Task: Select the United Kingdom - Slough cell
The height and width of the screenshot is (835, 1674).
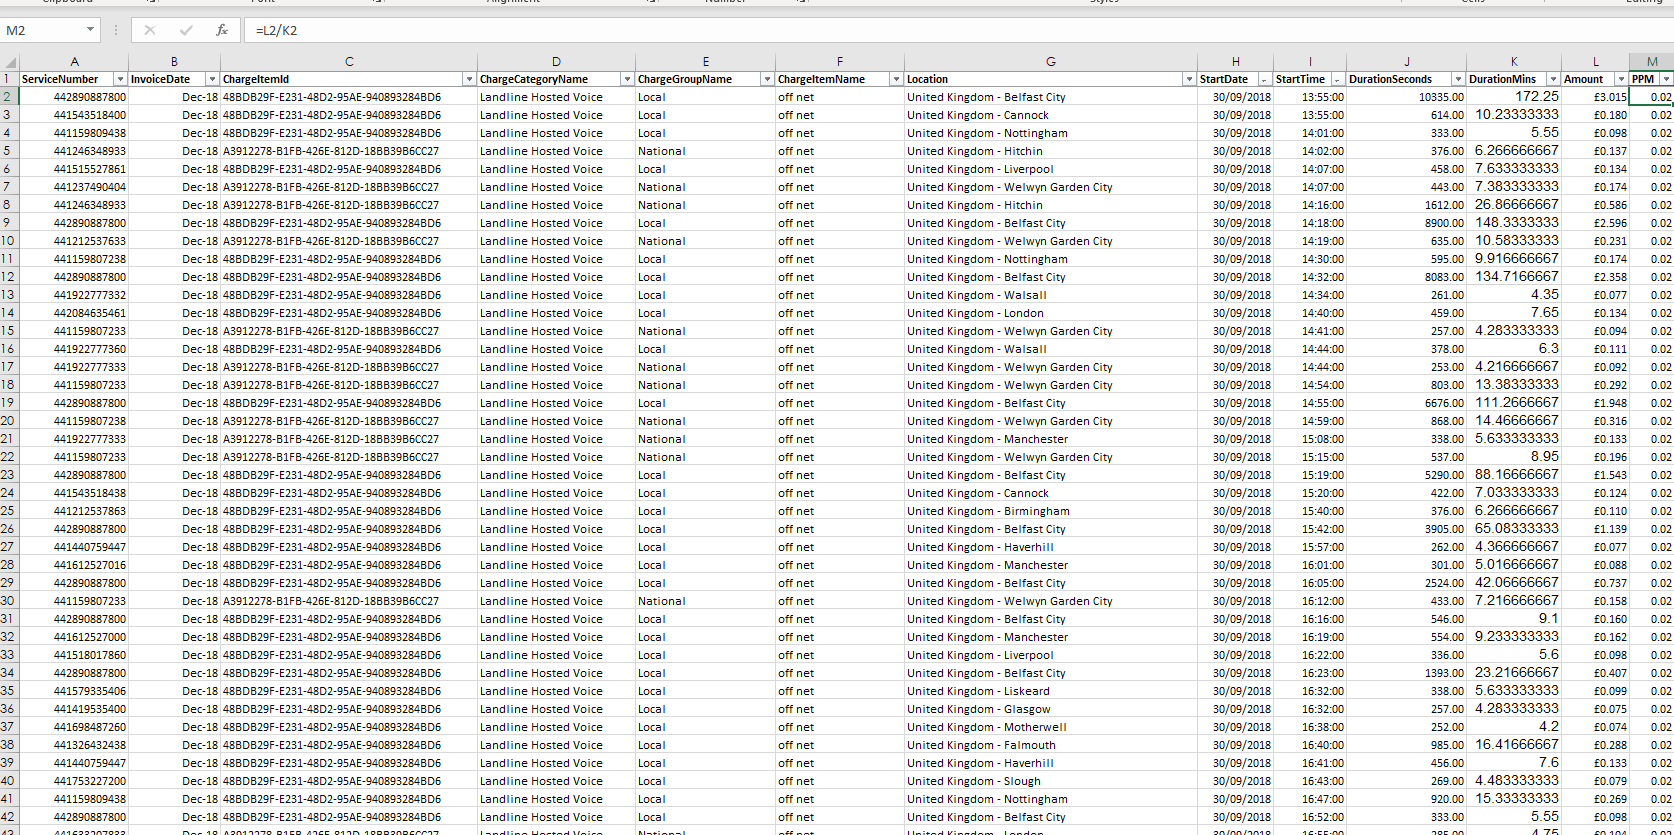Action: click(x=1051, y=781)
